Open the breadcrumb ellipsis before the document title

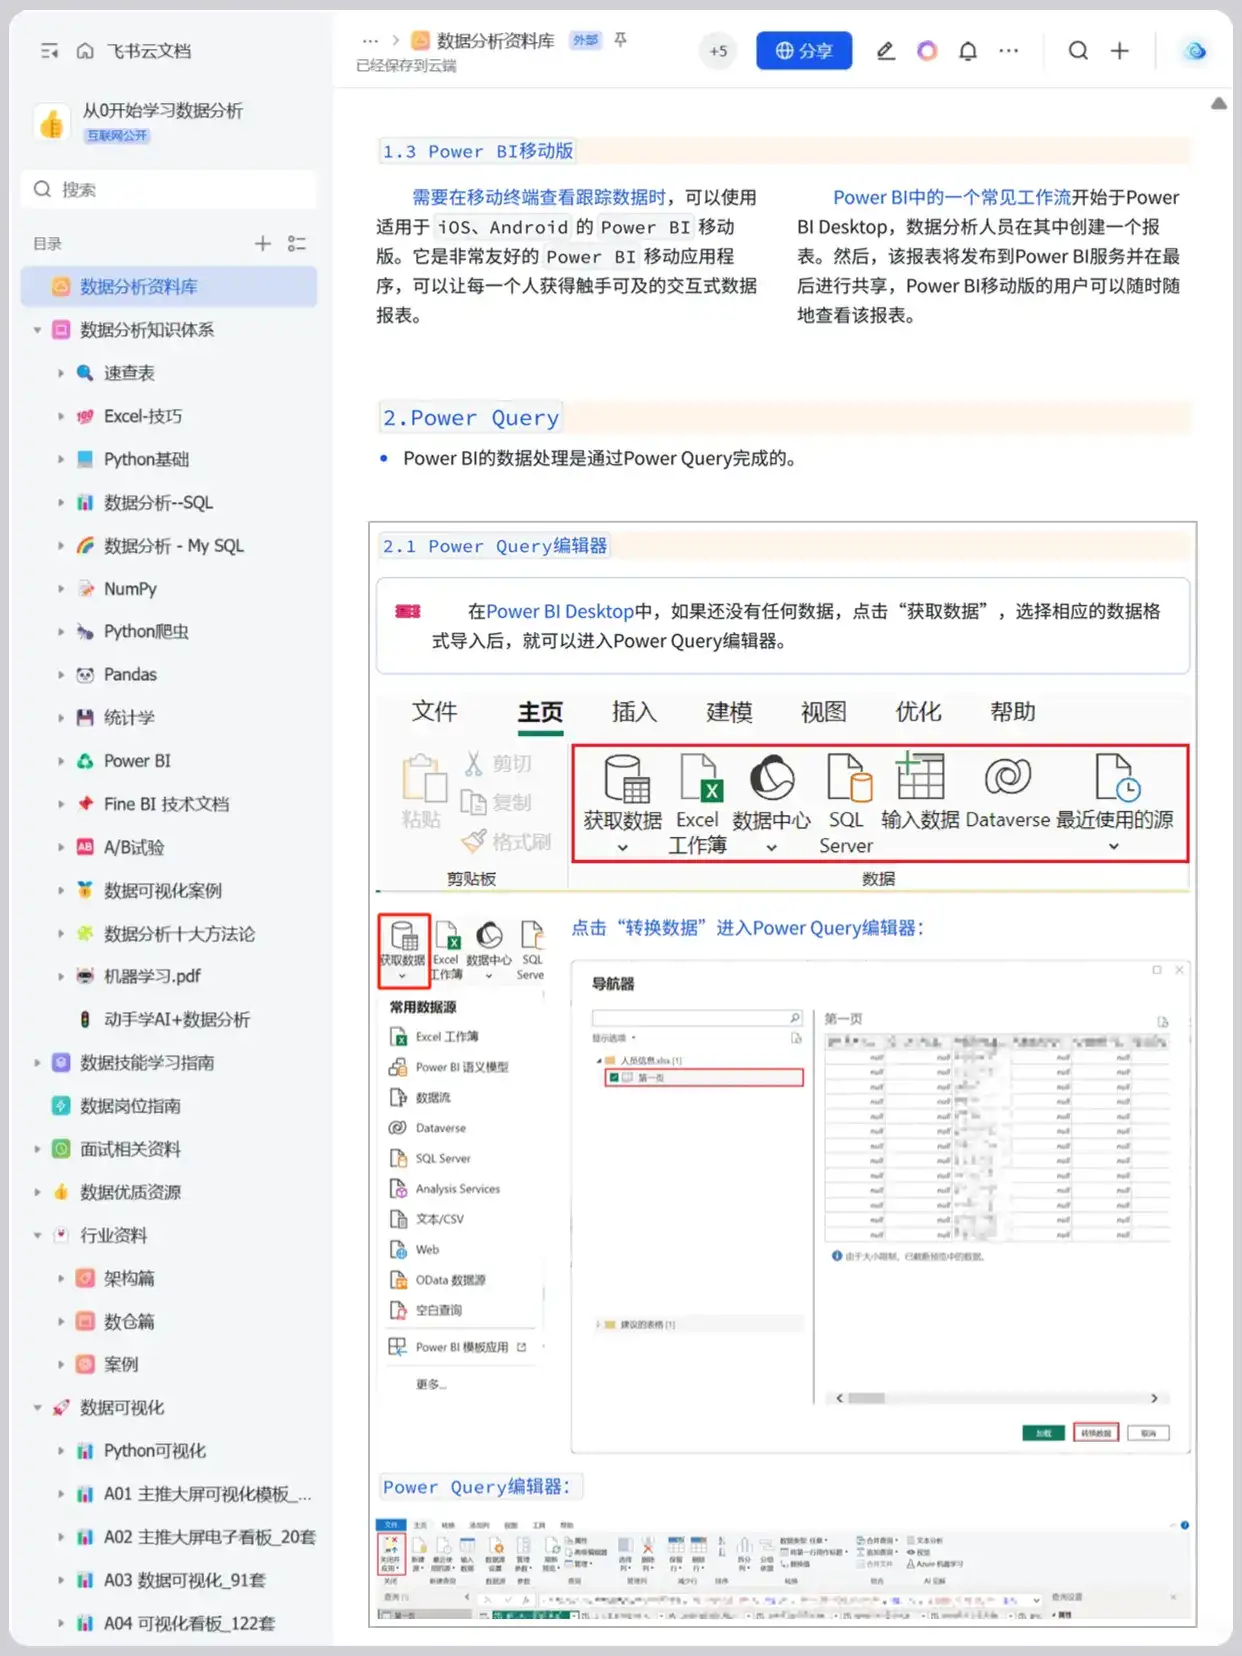click(x=370, y=41)
